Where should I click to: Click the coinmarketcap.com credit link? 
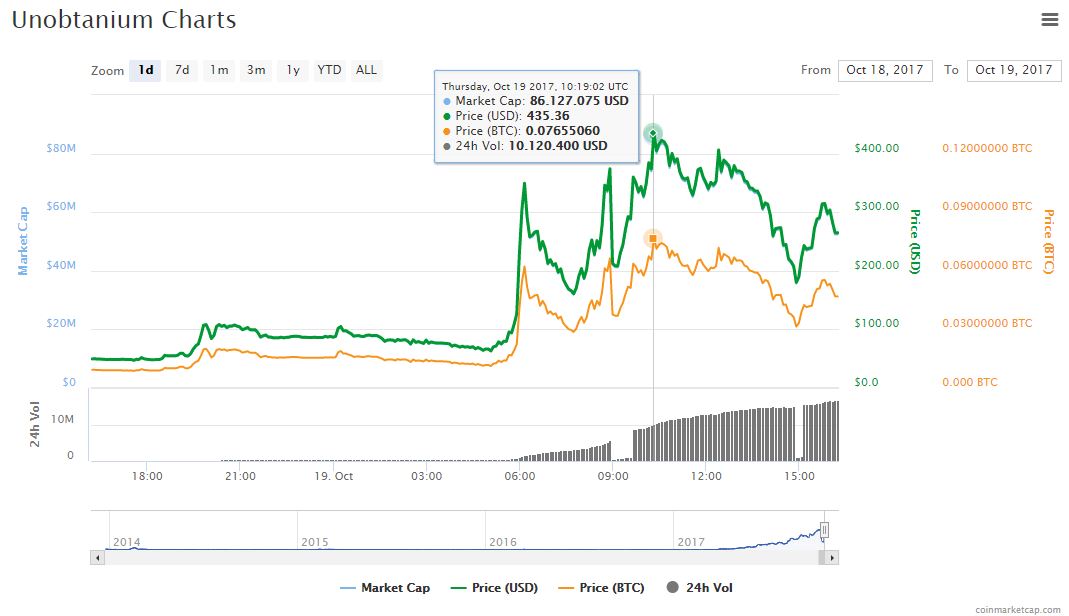pos(1017,610)
